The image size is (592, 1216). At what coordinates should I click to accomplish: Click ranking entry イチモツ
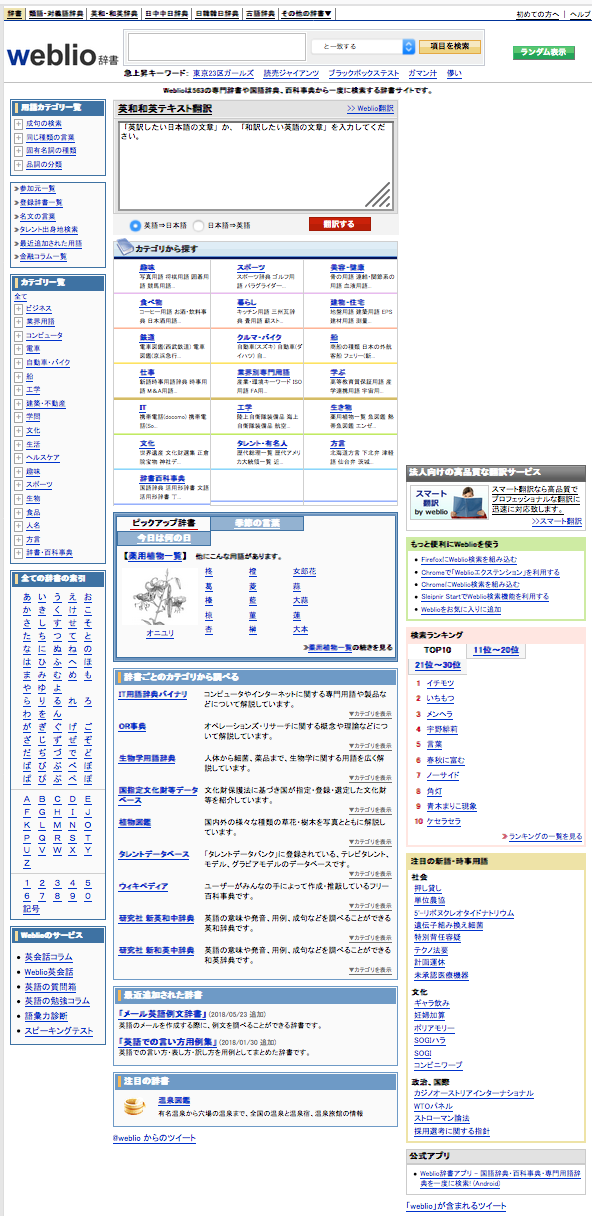coord(440,682)
